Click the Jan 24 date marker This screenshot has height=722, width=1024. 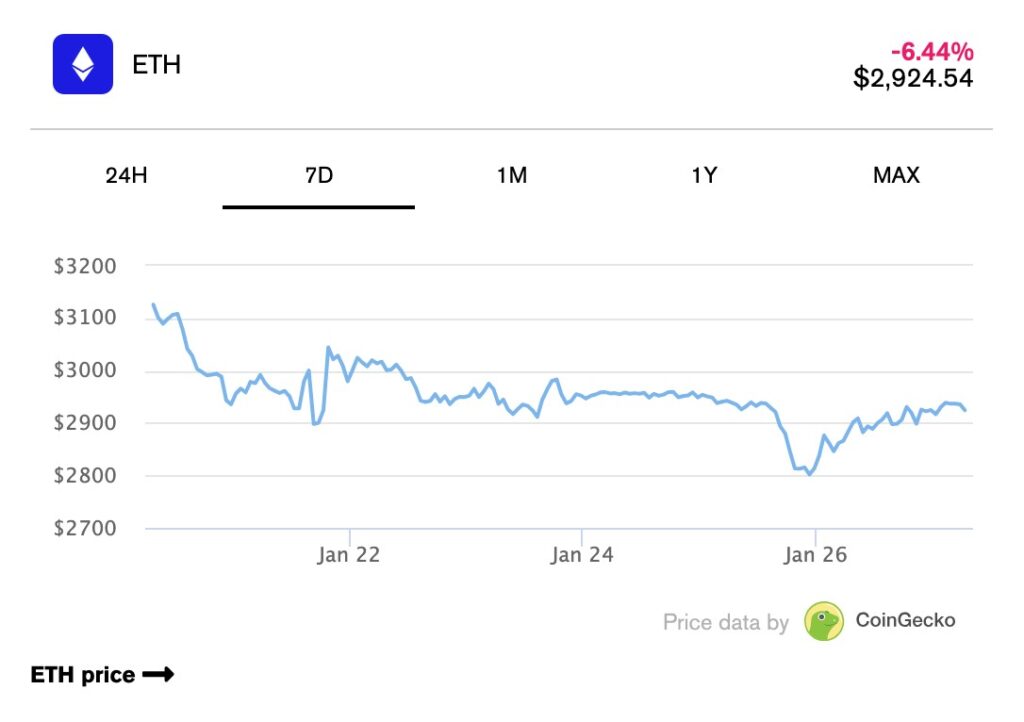tap(581, 555)
